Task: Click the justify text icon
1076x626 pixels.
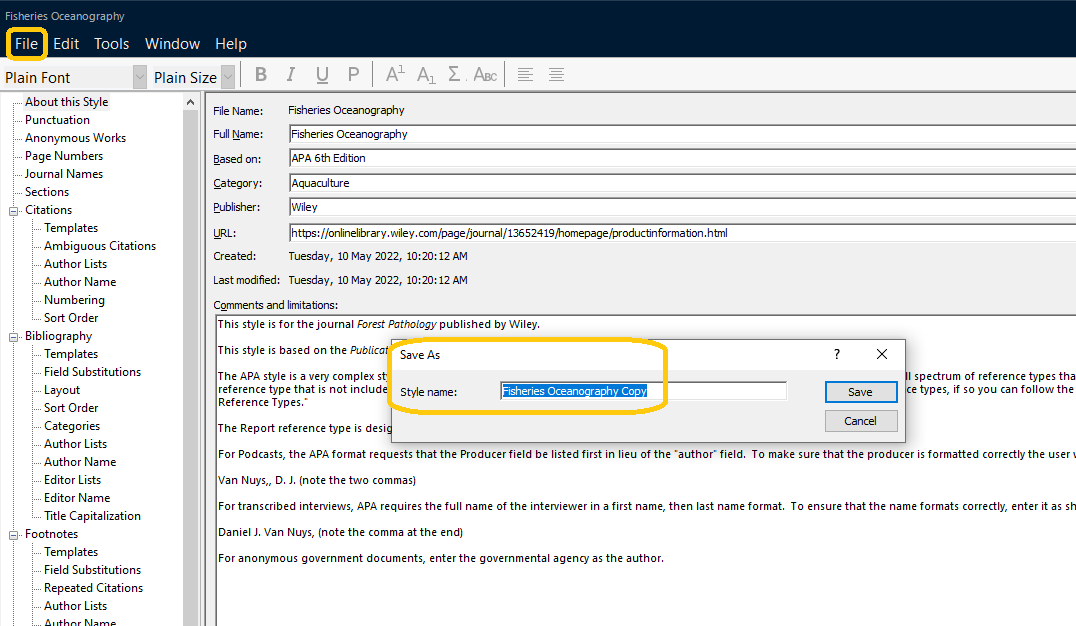Action: (556, 75)
